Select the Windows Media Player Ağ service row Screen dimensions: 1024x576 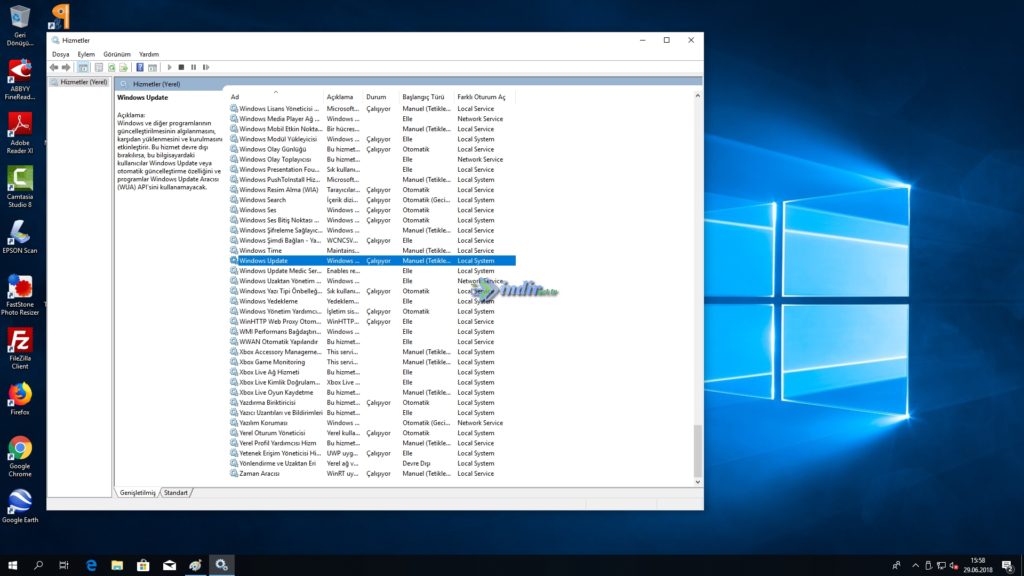[x=372, y=119]
